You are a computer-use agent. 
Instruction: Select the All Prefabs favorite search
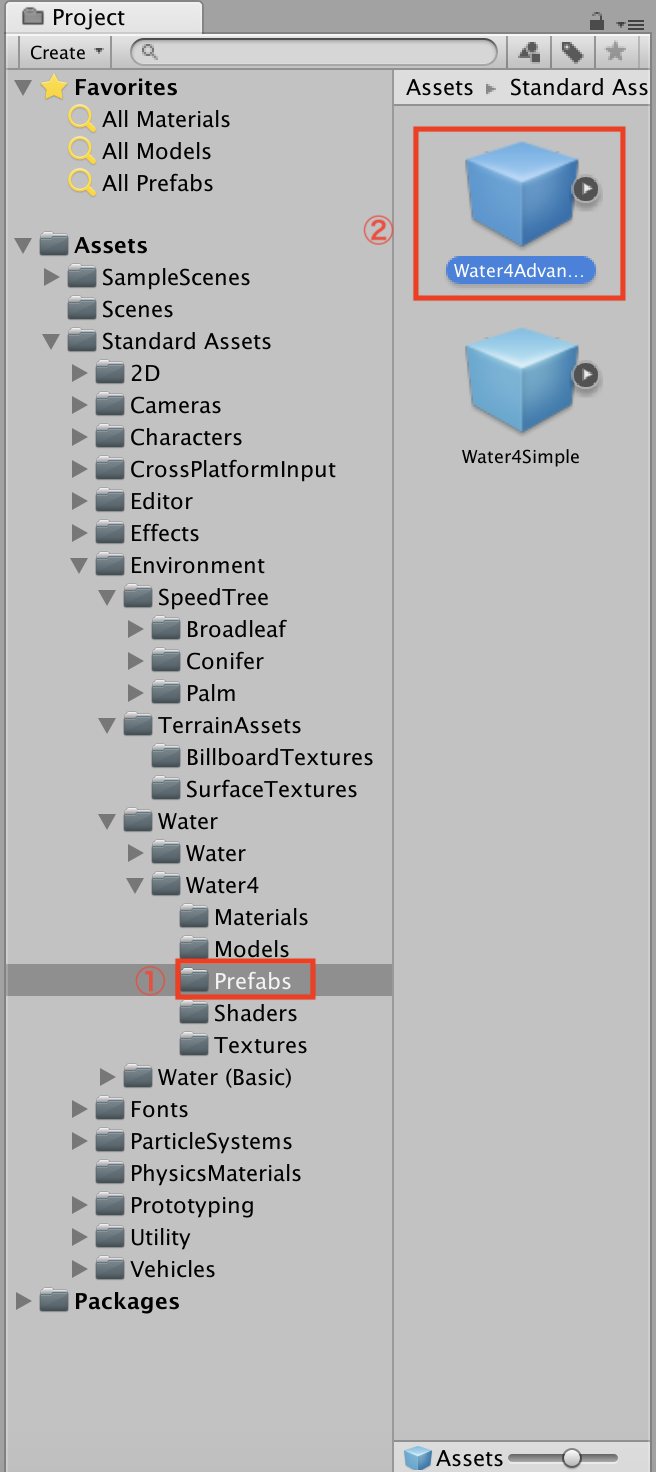[x=157, y=183]
